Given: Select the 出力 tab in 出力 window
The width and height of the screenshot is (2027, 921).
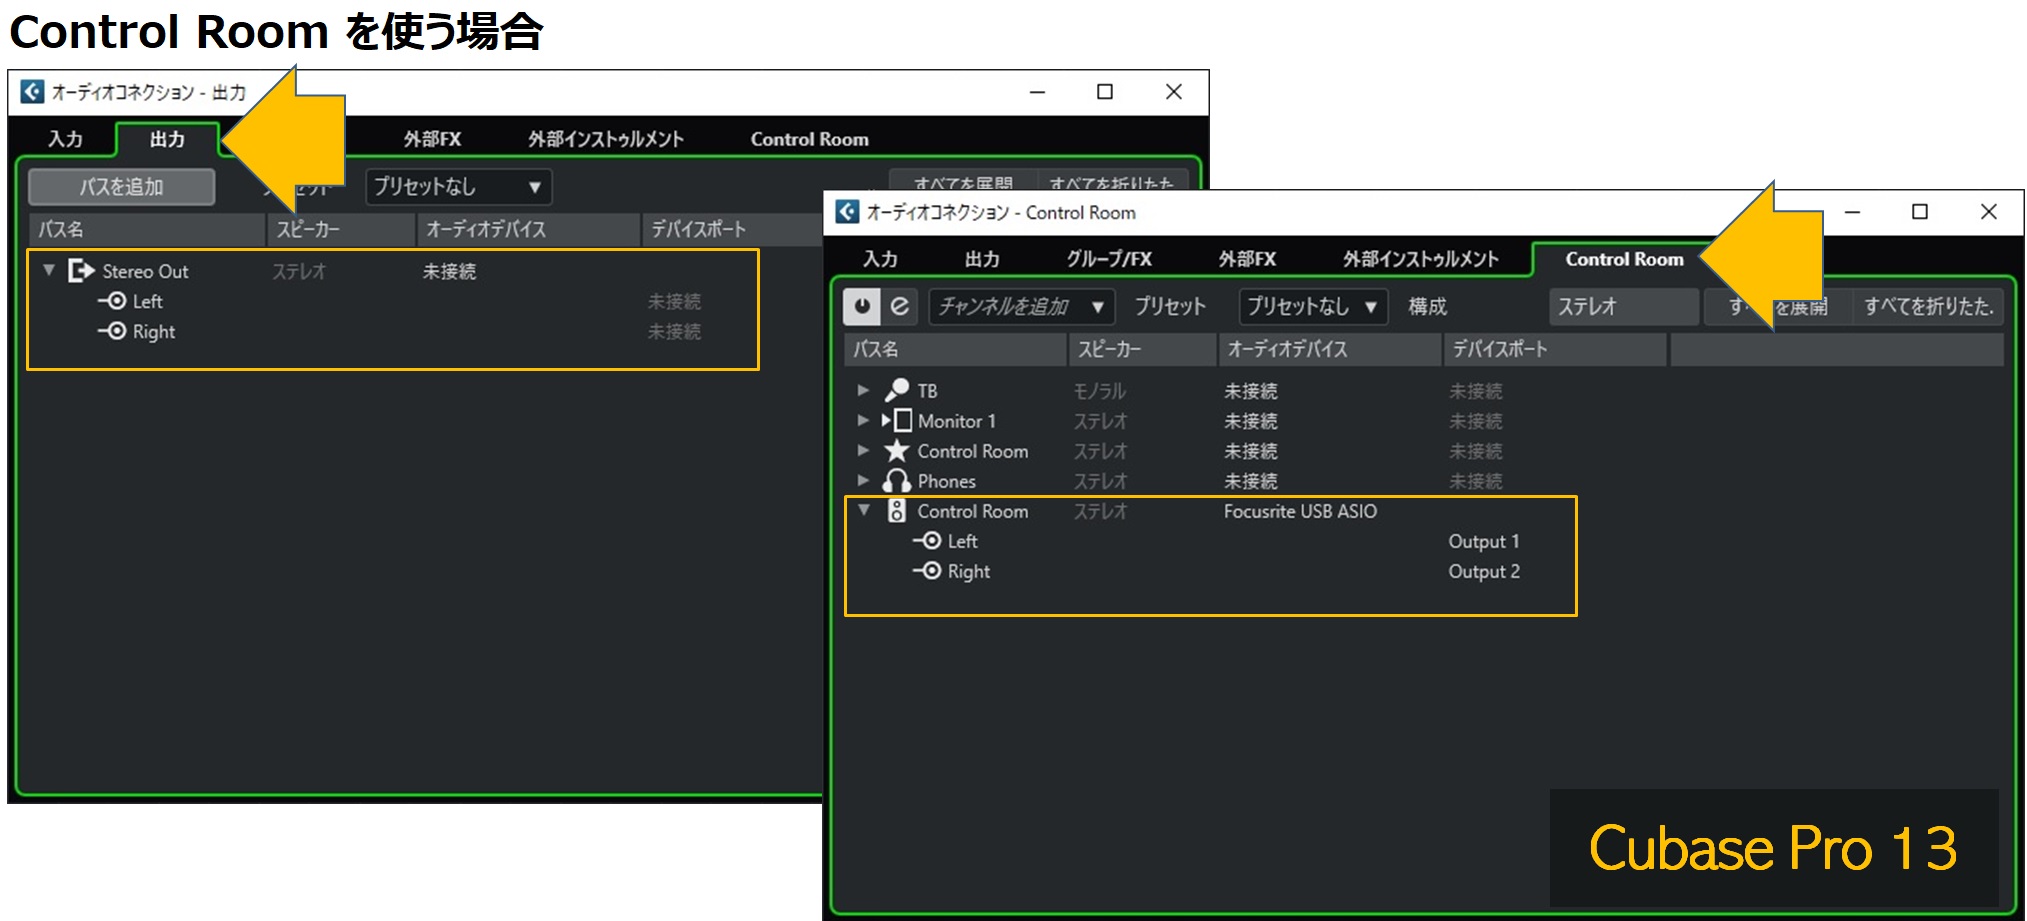Looking at the screenshot, I should click(167, 139).
